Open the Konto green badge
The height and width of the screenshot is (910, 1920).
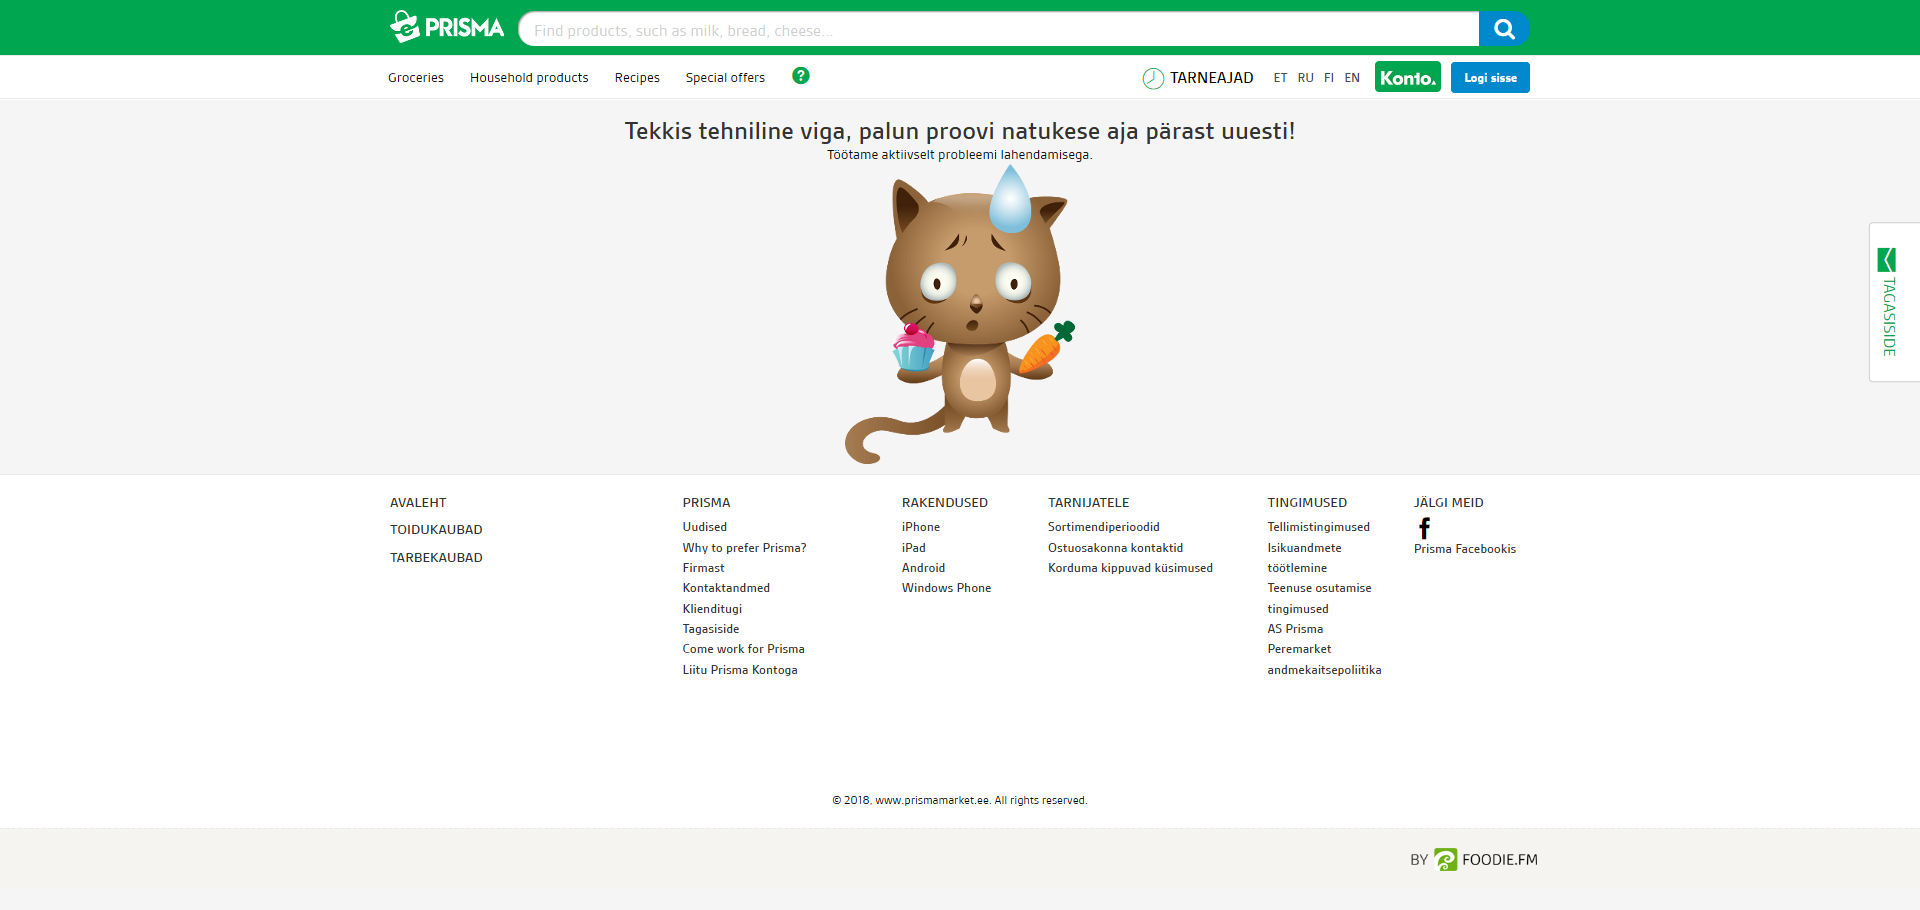(x=1407, y=77)
